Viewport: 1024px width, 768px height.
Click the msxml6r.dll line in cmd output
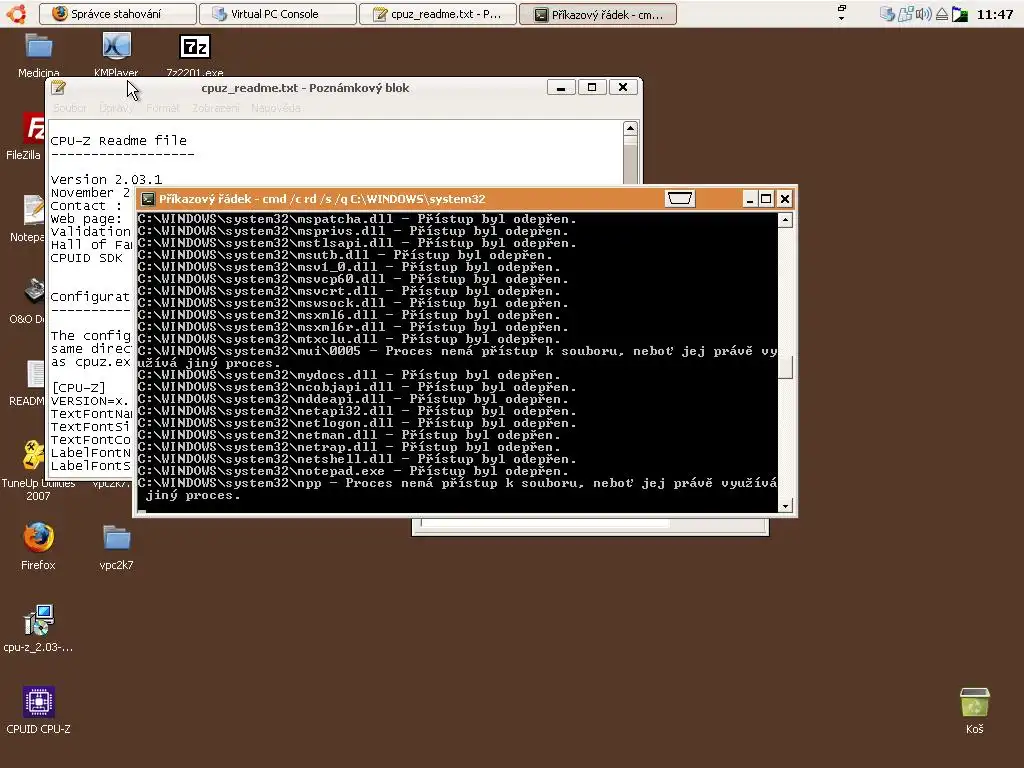coord(353,327)
